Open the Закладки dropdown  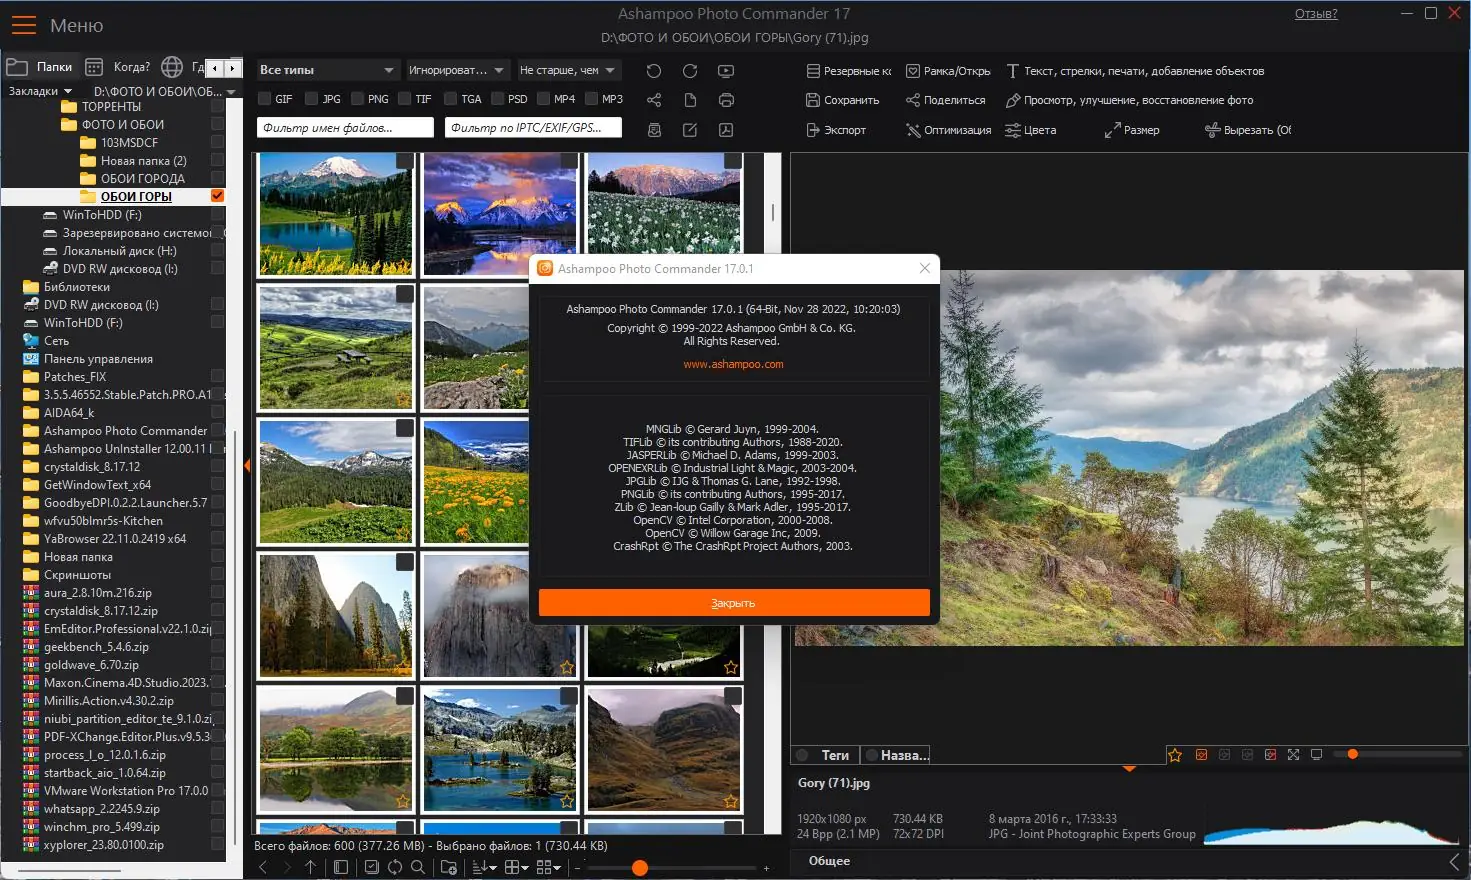pyautogui.click(x=40, y=91)
